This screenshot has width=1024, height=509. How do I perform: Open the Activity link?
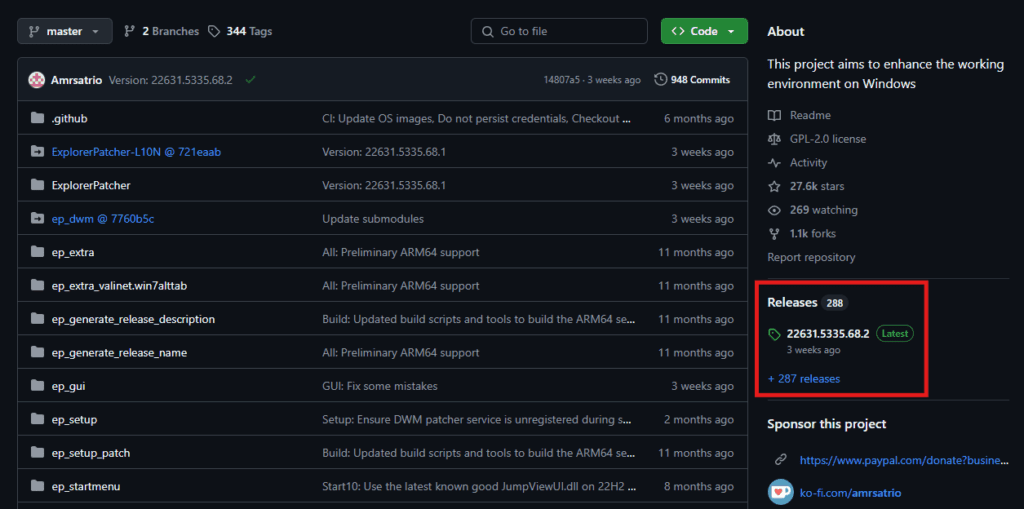808,163
